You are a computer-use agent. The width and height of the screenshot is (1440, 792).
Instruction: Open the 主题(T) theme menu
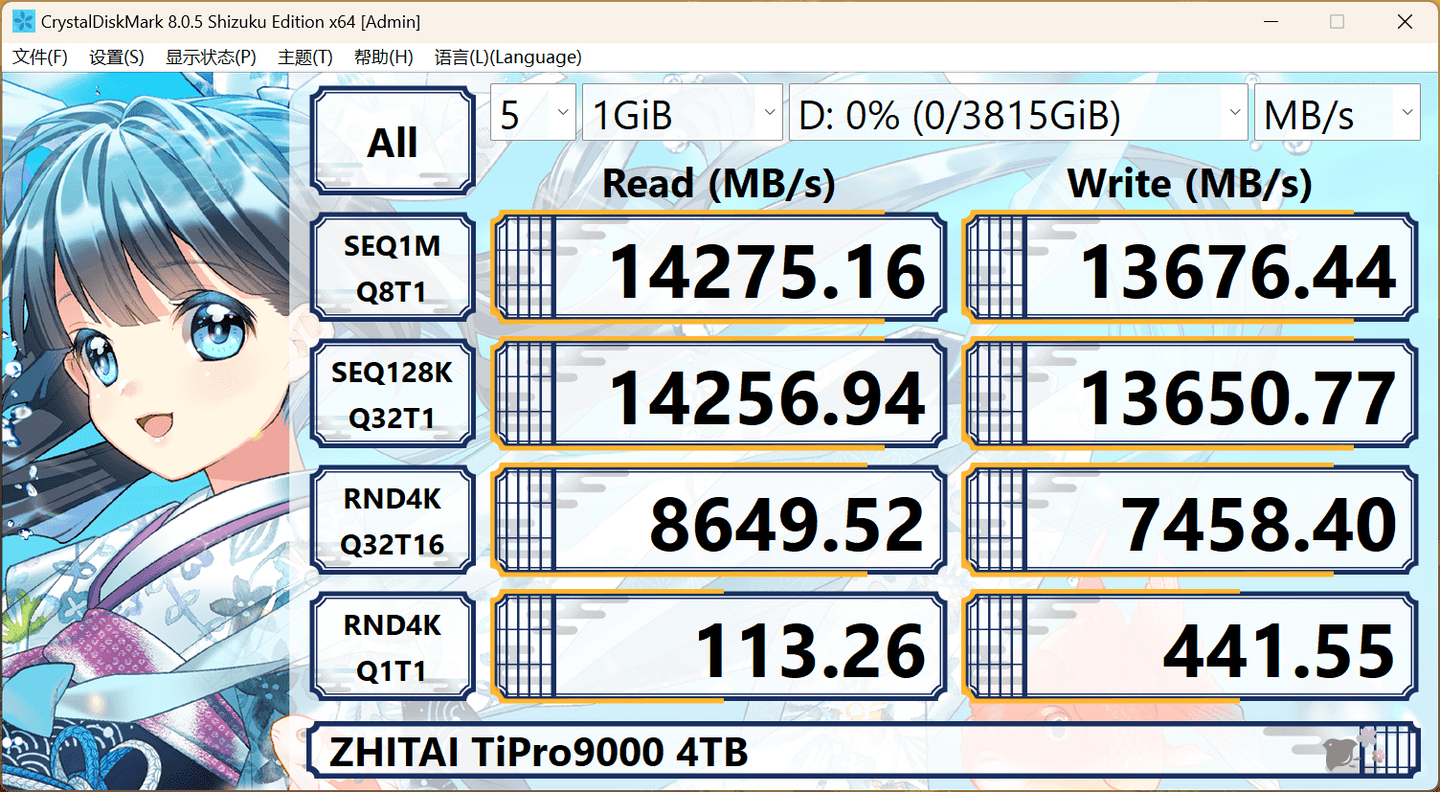pos(304,57)
